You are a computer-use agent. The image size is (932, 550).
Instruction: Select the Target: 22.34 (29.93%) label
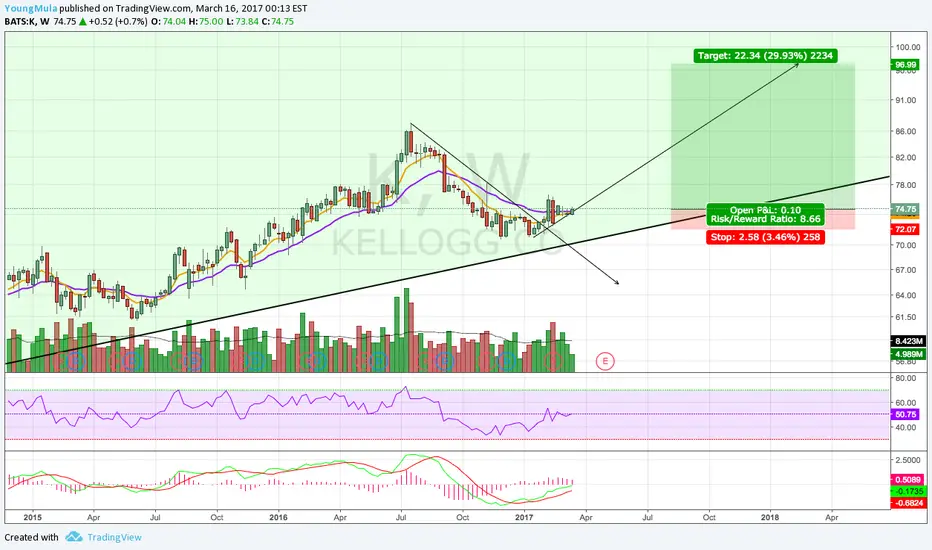point(765,55)
